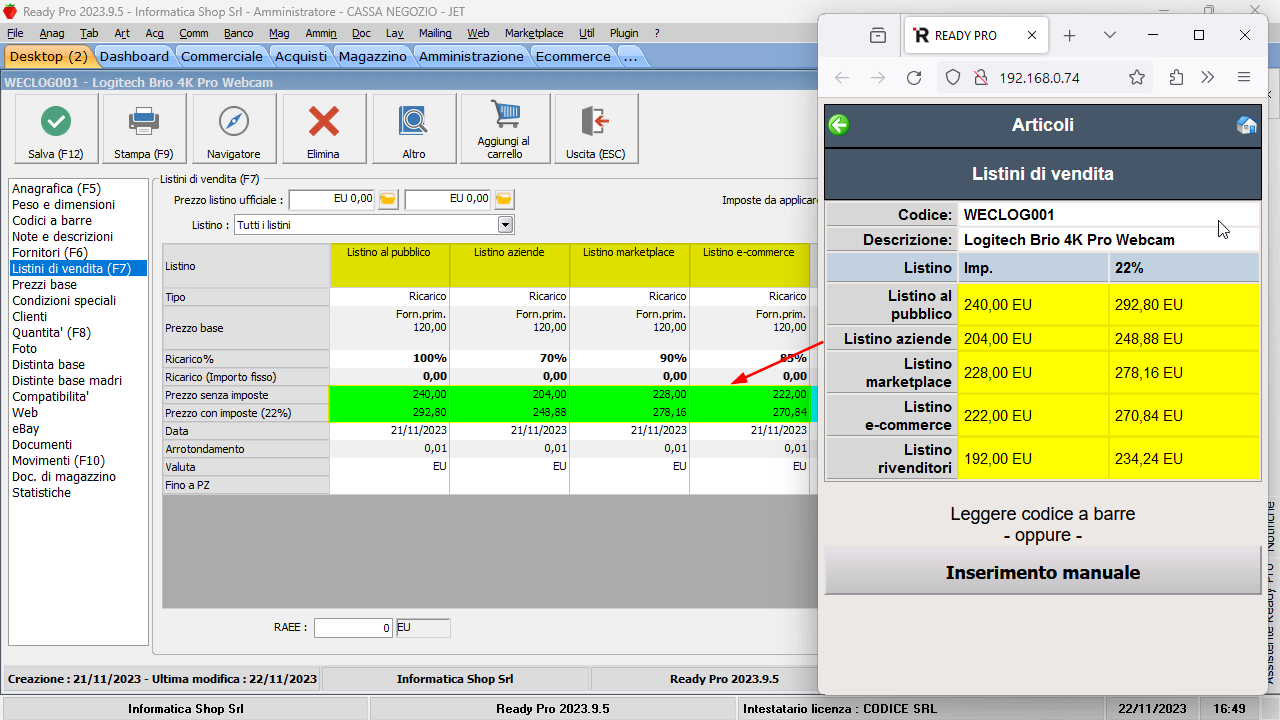Show more browser toolbar tools chevron

[1208, 77]
